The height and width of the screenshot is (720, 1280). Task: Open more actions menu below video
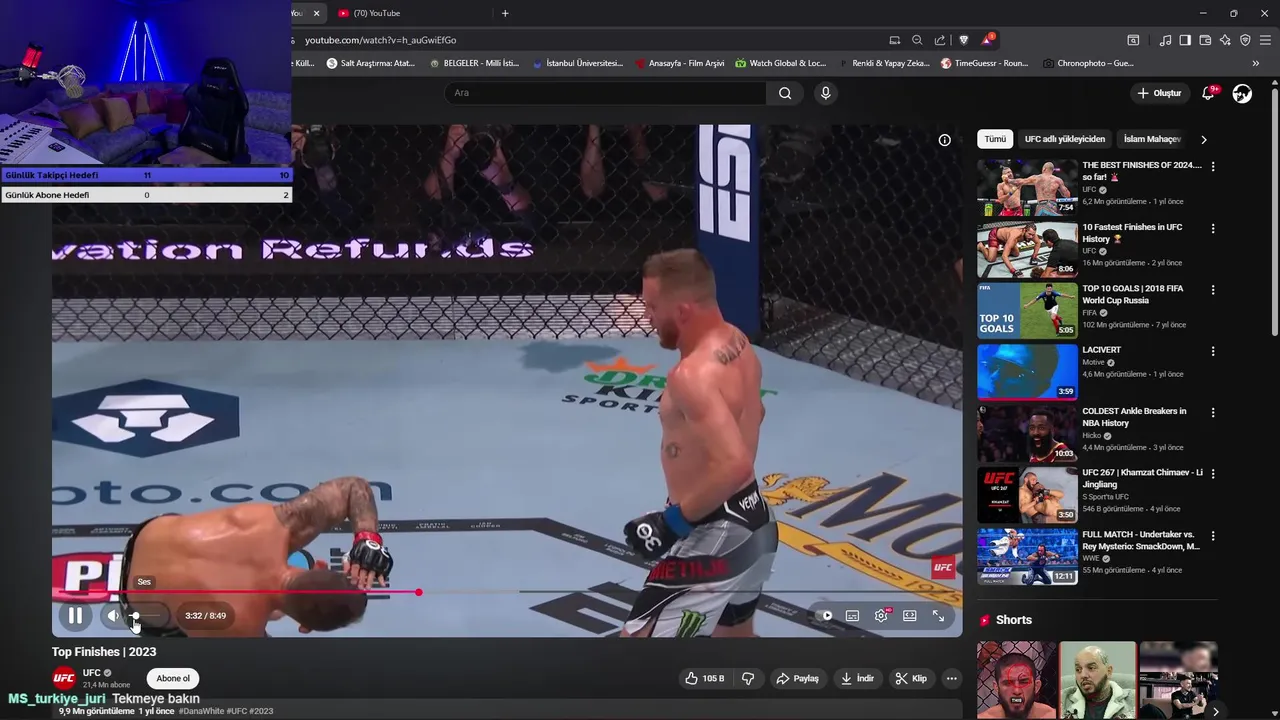[x=952, y=678]
